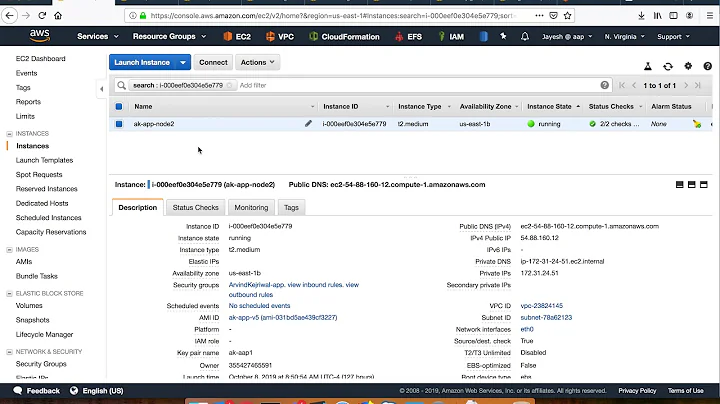The height and width of the screenshot is (404, 720).
Task: Click the Feedback button in the footer
Action: point(37,391)
